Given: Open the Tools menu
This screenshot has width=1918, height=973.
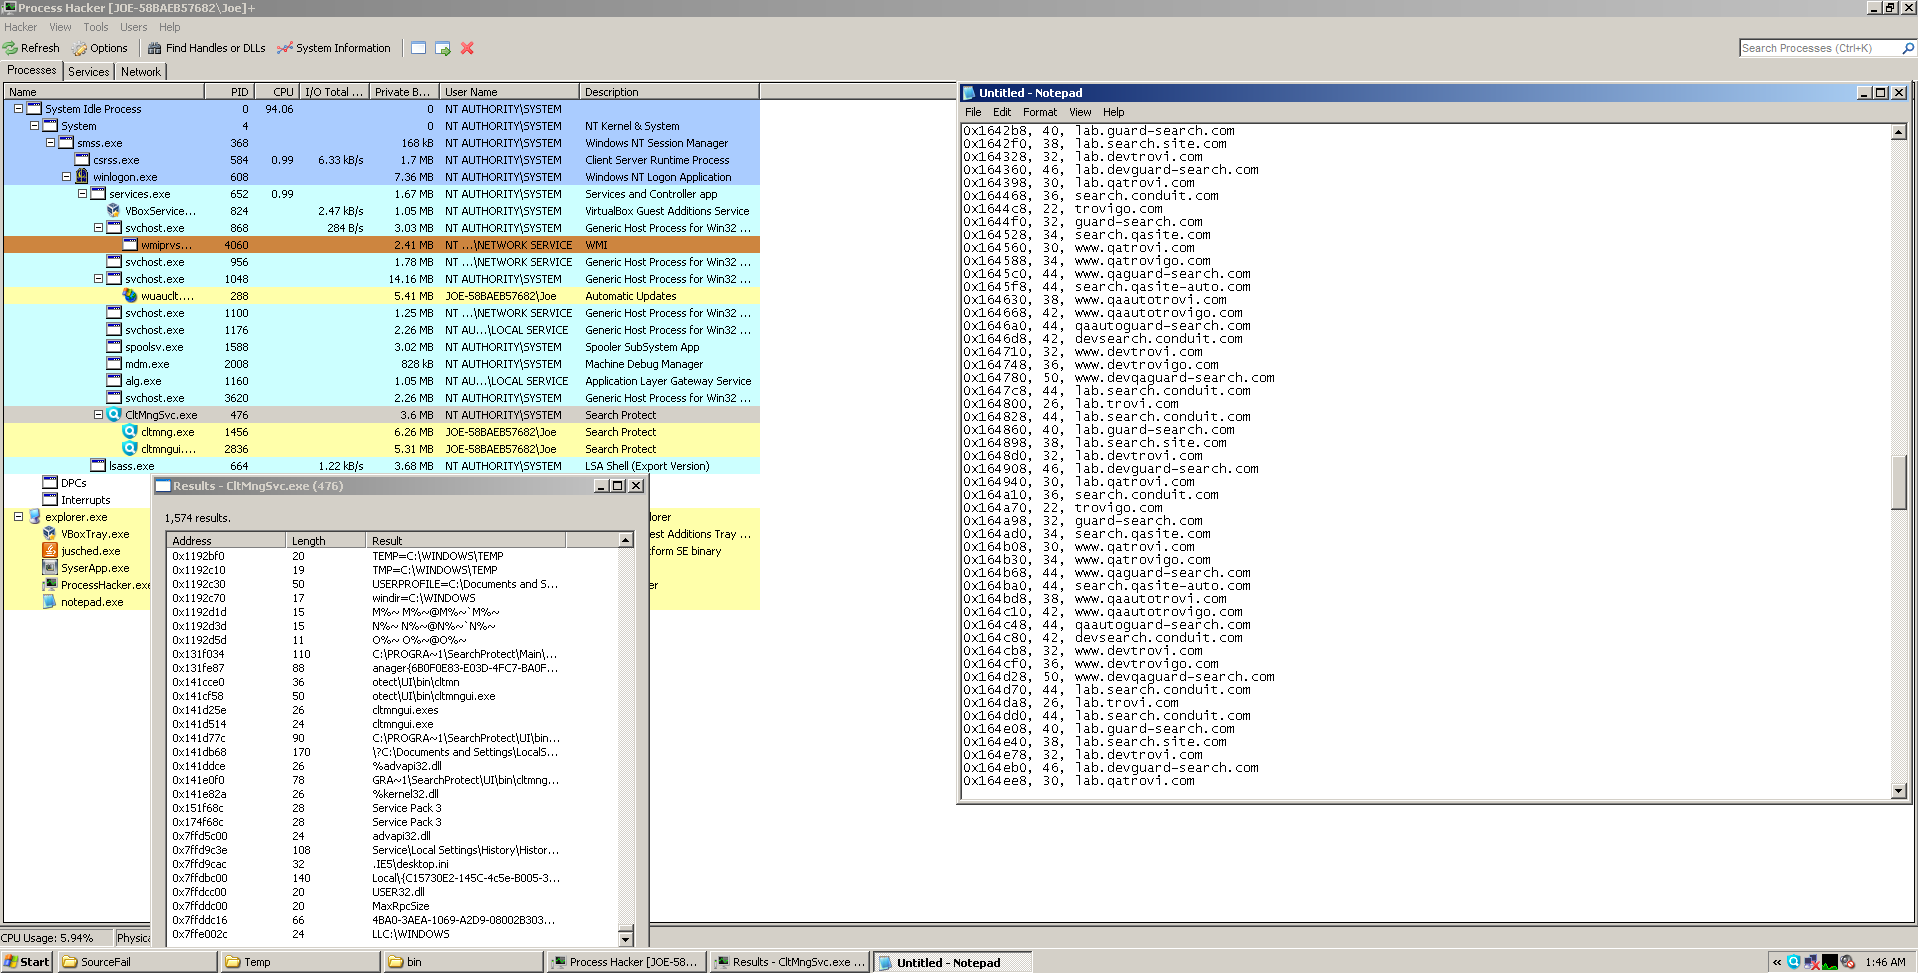Looking at the screenshot, I should point(96,27).
